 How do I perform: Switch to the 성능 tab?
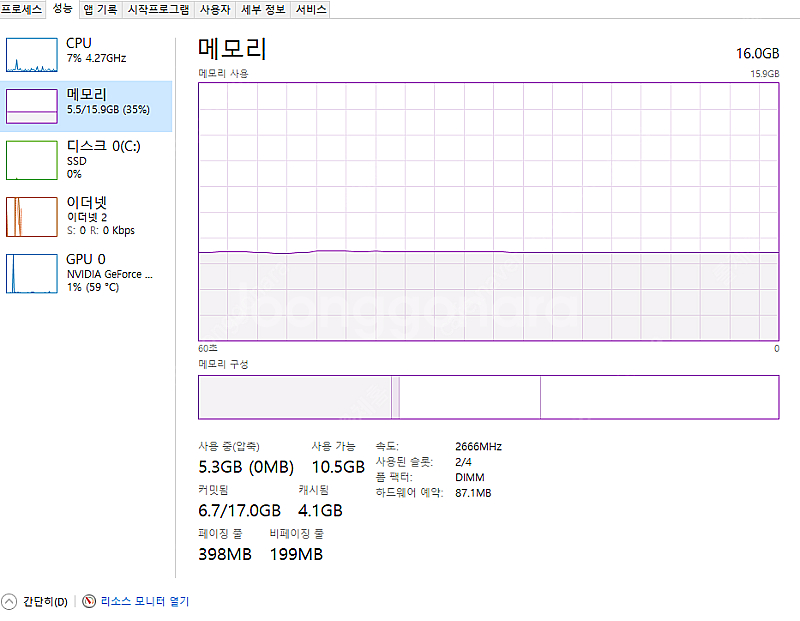click(62, 9)
